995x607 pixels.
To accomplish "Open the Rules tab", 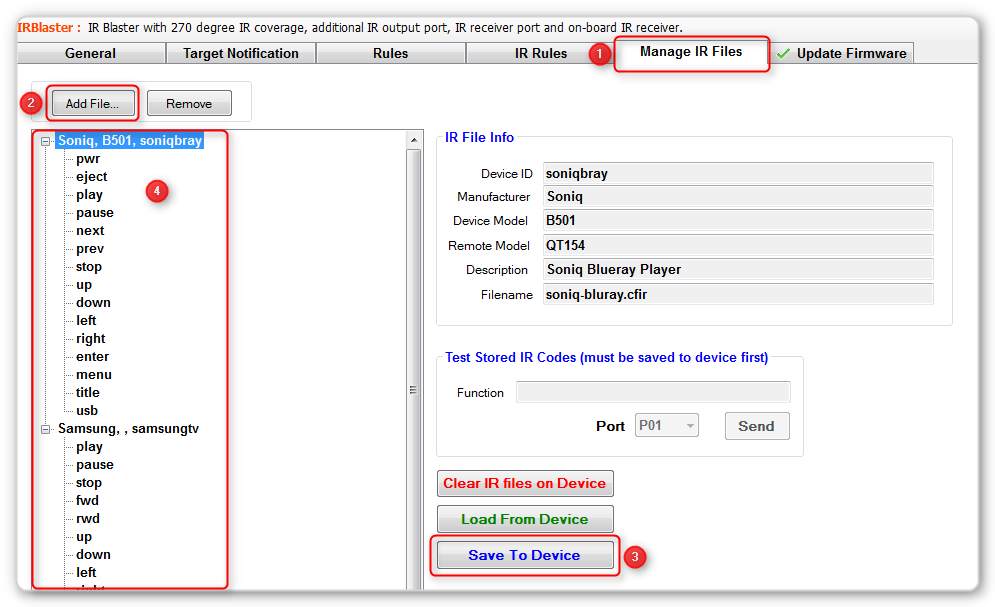I will (390, 53).
